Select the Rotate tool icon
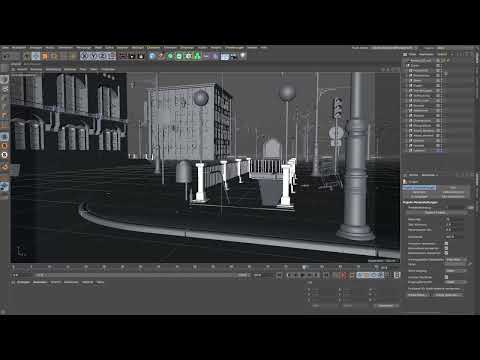 point(54,56)
